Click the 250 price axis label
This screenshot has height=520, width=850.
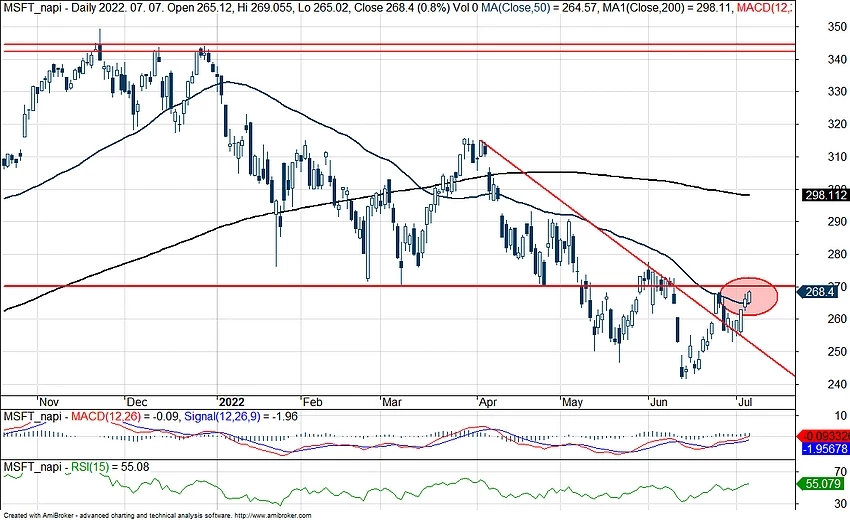[x=838, y=351]
